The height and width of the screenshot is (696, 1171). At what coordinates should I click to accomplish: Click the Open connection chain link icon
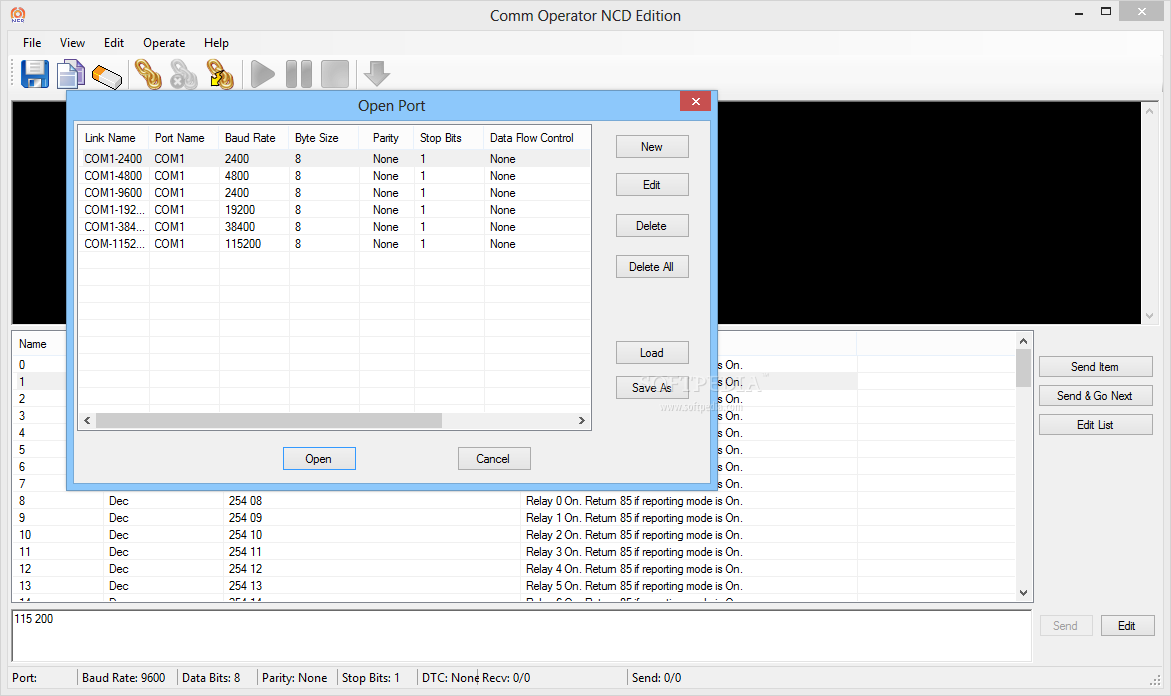[148, 75]
